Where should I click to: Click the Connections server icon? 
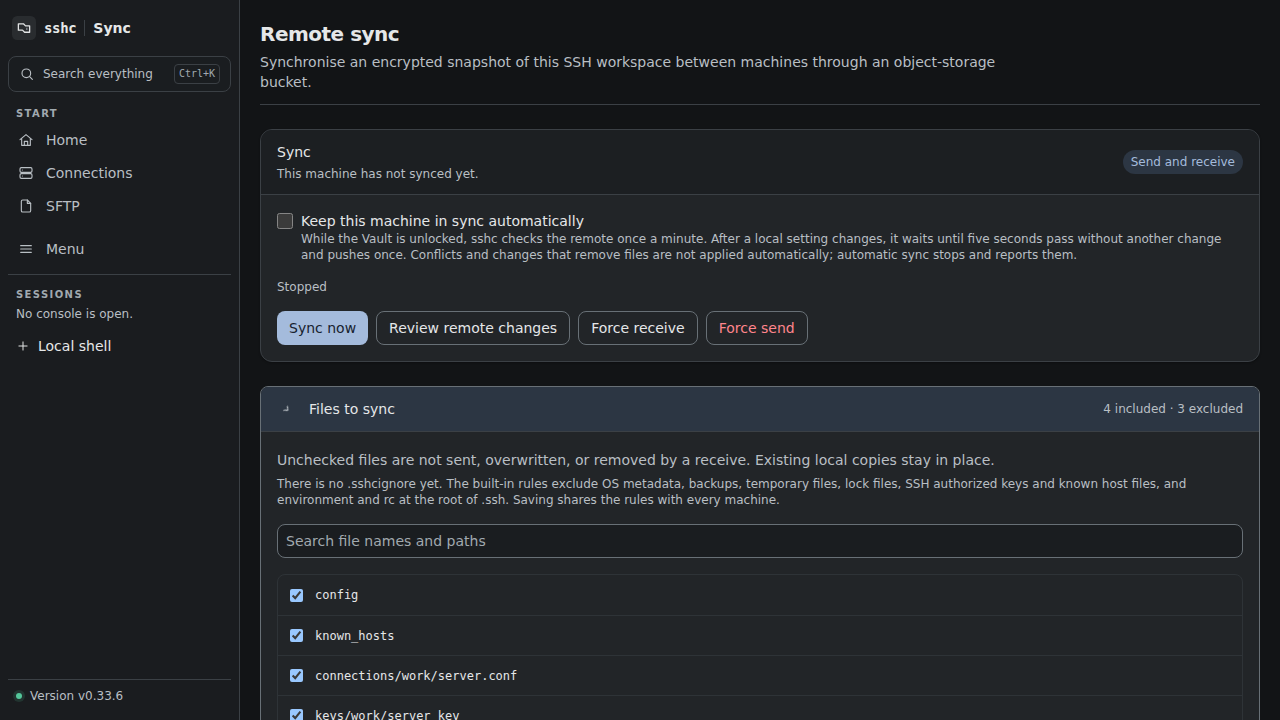(x=26, y=173)
